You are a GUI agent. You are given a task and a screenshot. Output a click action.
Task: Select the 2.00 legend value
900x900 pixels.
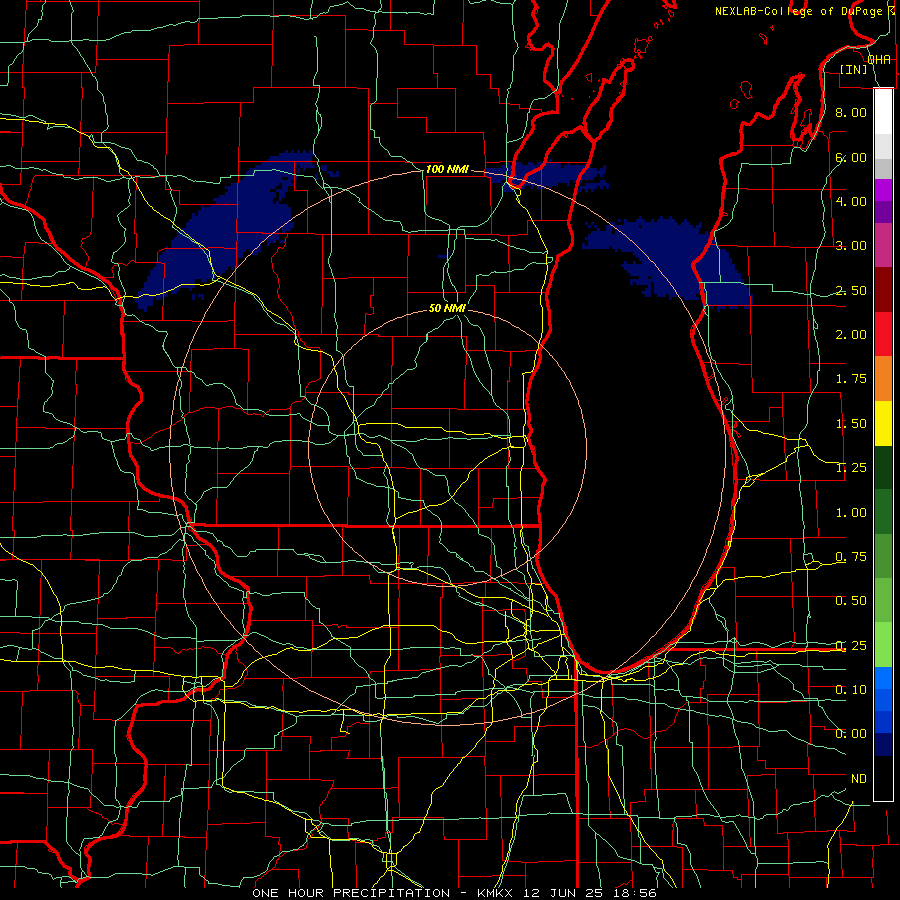click(x=851, y=335)
